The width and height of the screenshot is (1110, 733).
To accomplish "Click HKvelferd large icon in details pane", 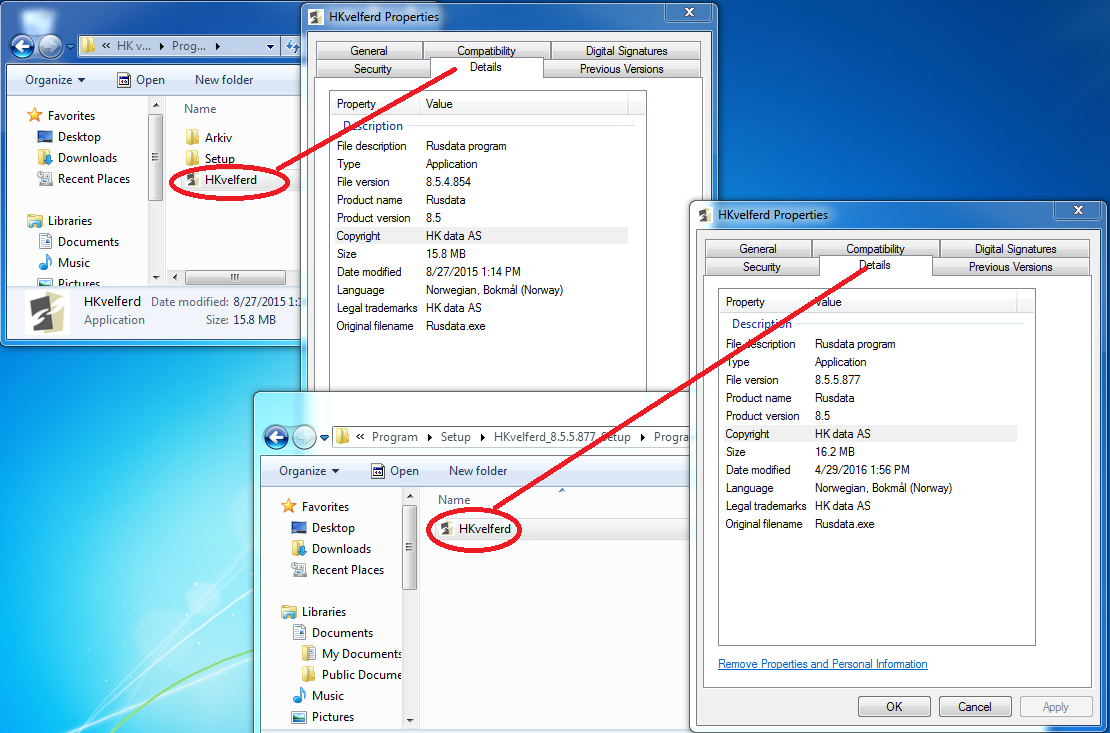I will tap(45, 312).
